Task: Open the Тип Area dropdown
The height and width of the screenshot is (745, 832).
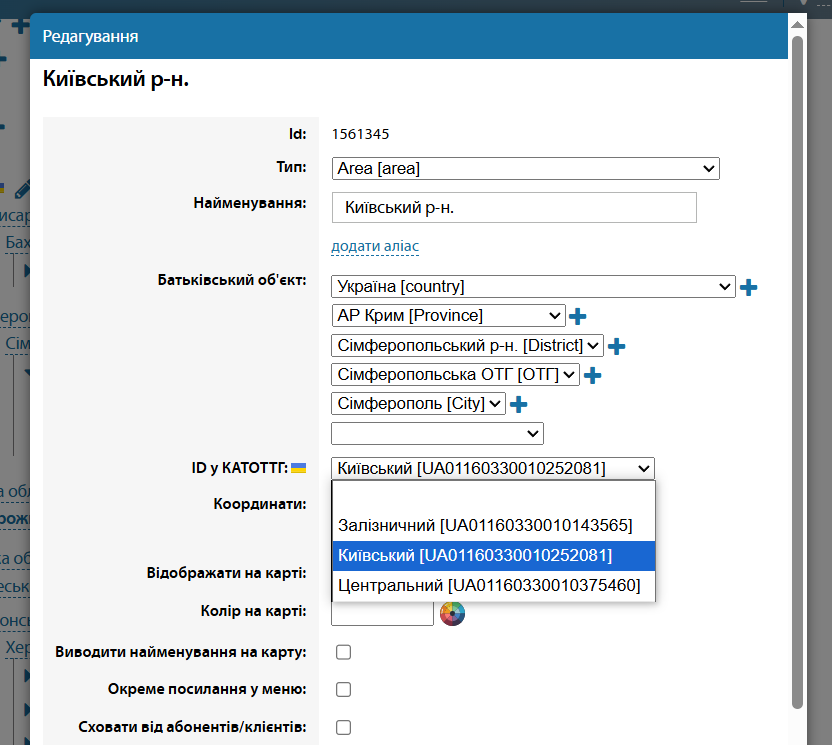Action: point(525,169)
